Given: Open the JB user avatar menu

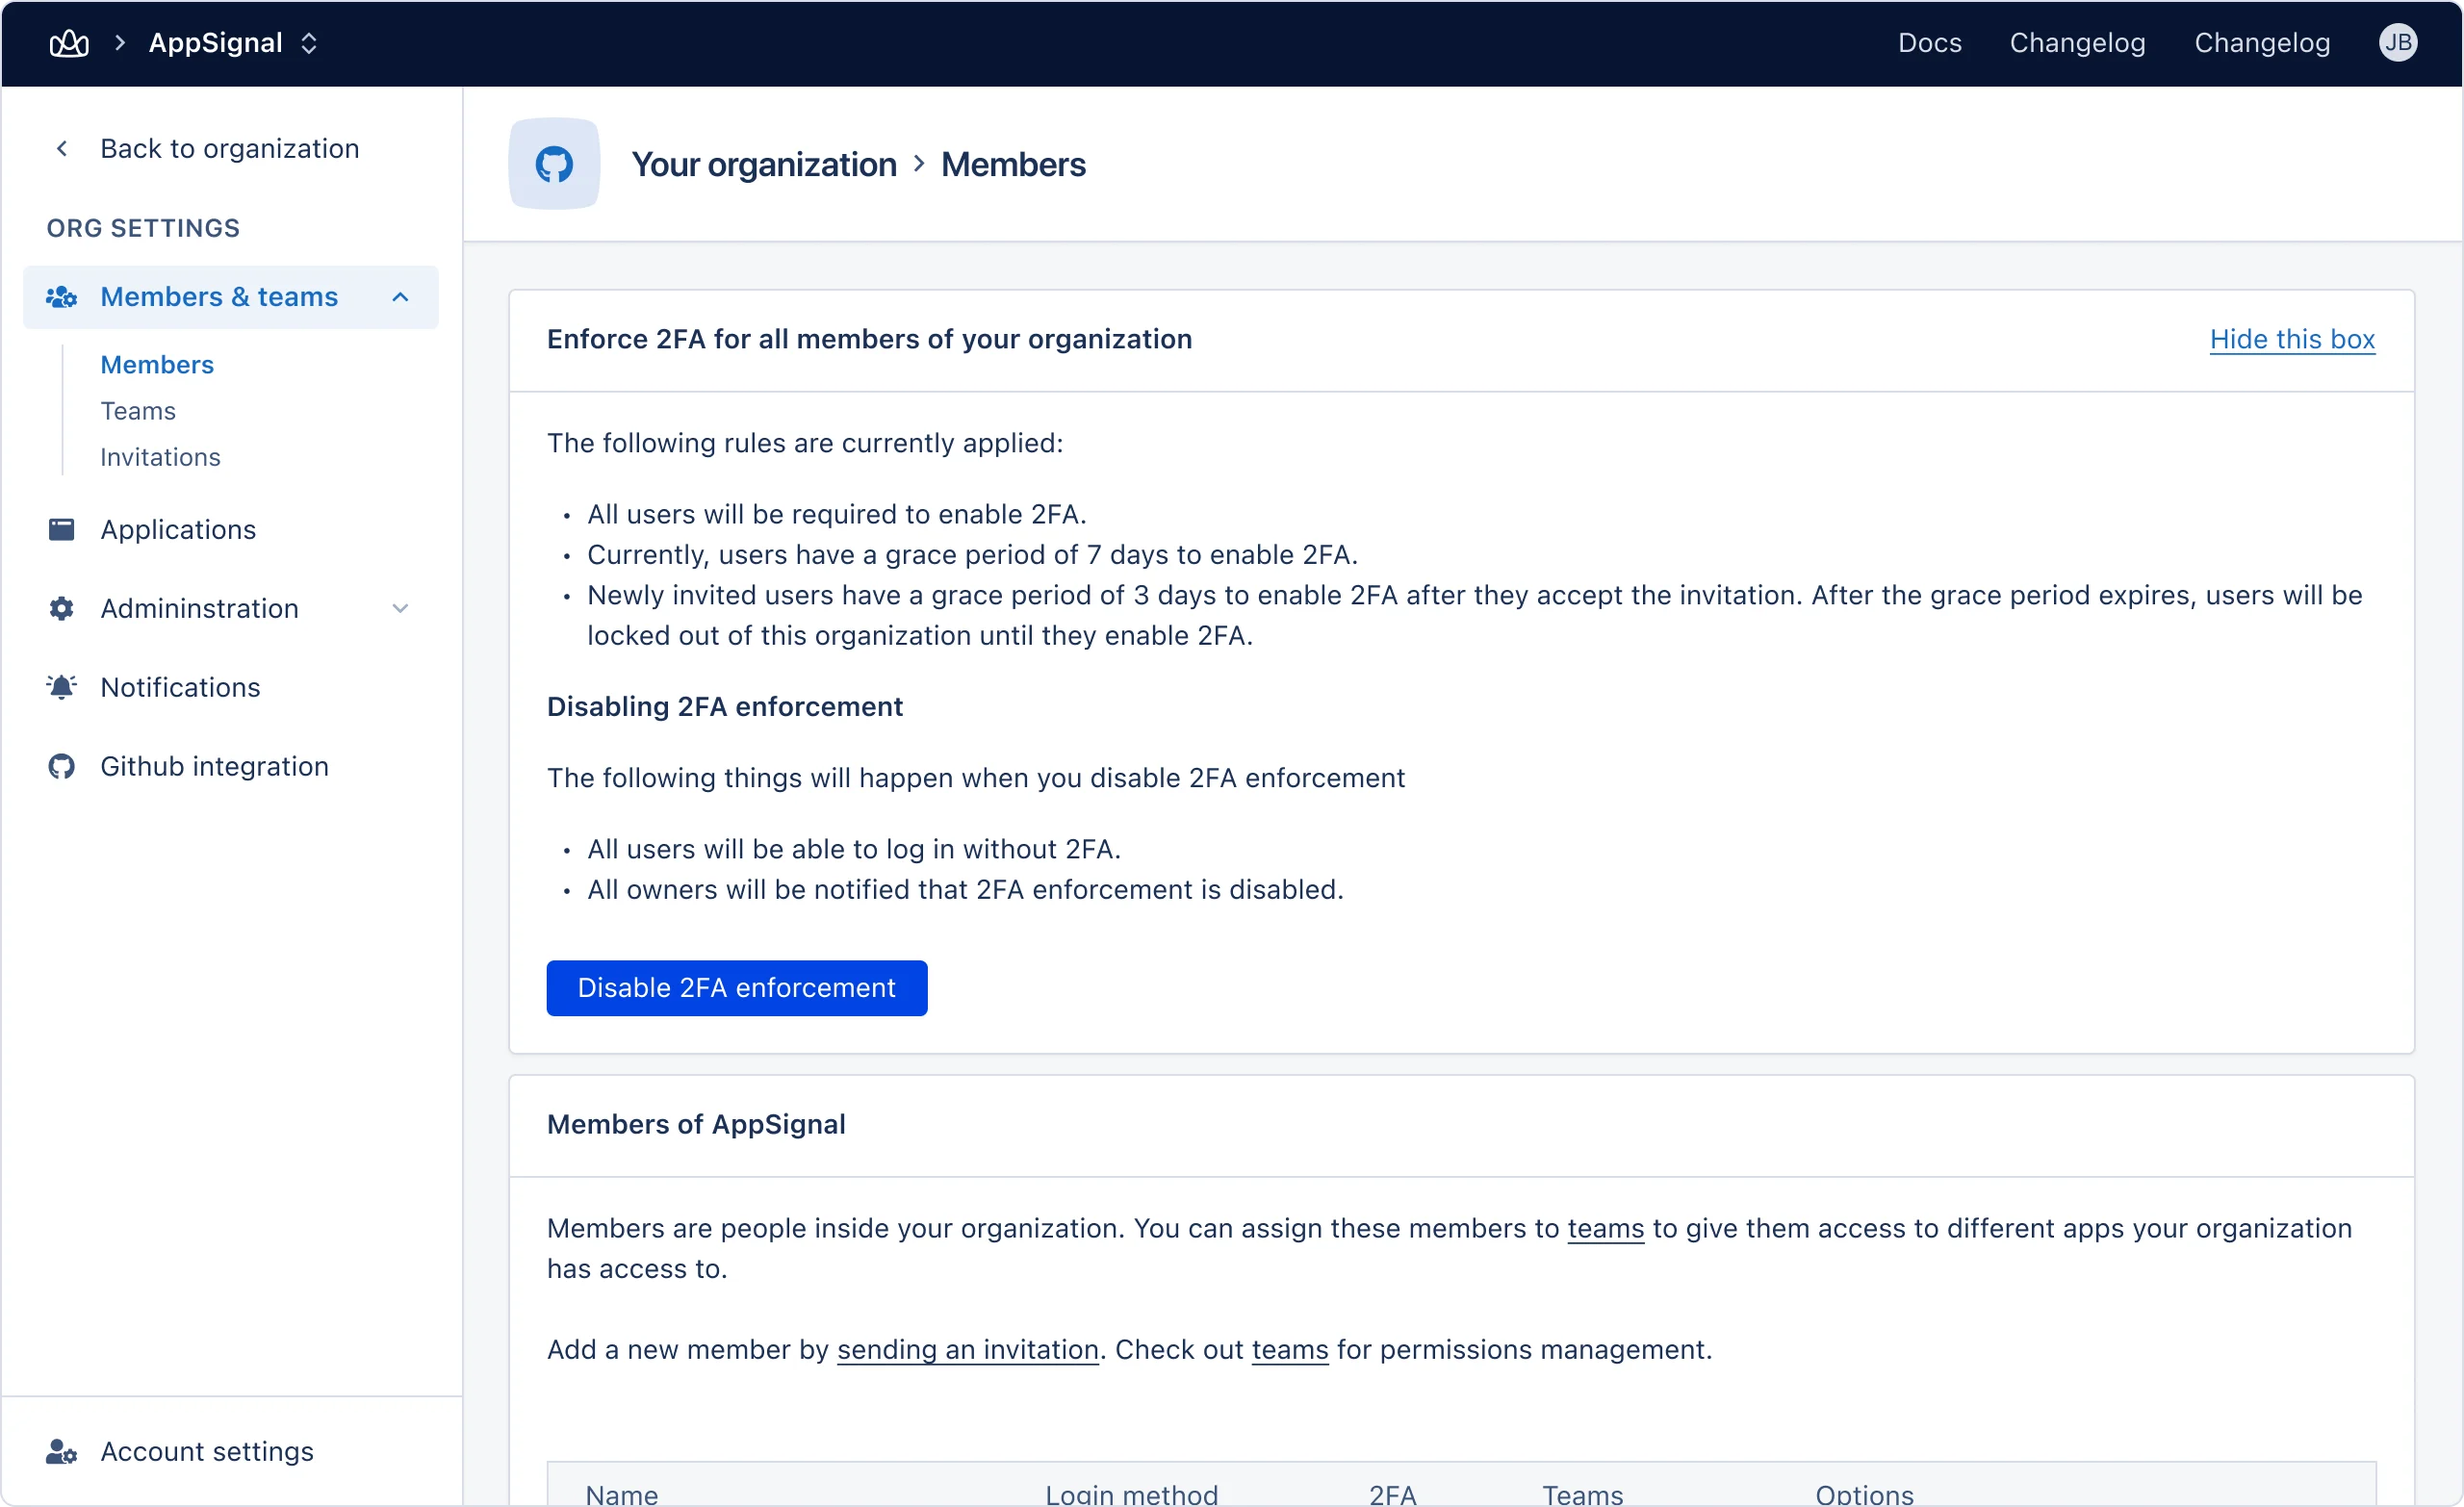Looking at the screenshot, I should tap(2397, 43).
